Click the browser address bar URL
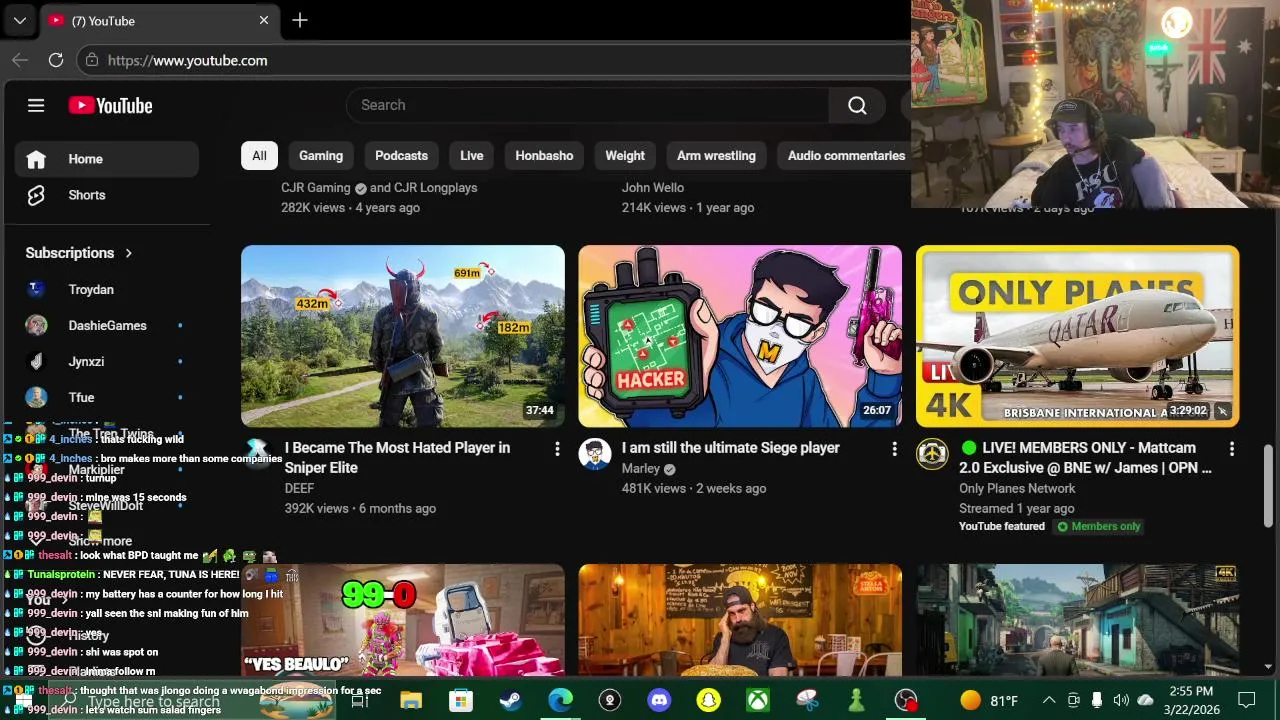The width and height of the screenshot is (1280, 720). pos(187,60)
